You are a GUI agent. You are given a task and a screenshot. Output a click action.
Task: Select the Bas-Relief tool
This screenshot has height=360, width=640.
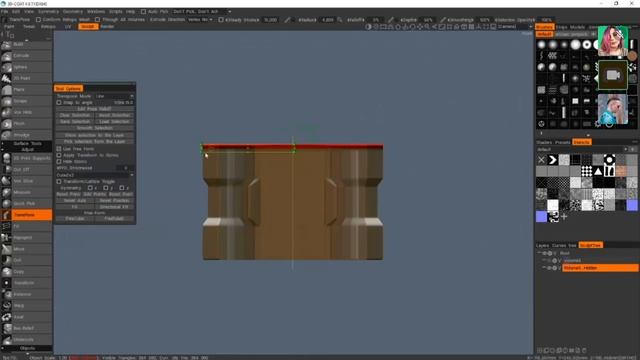26,328
